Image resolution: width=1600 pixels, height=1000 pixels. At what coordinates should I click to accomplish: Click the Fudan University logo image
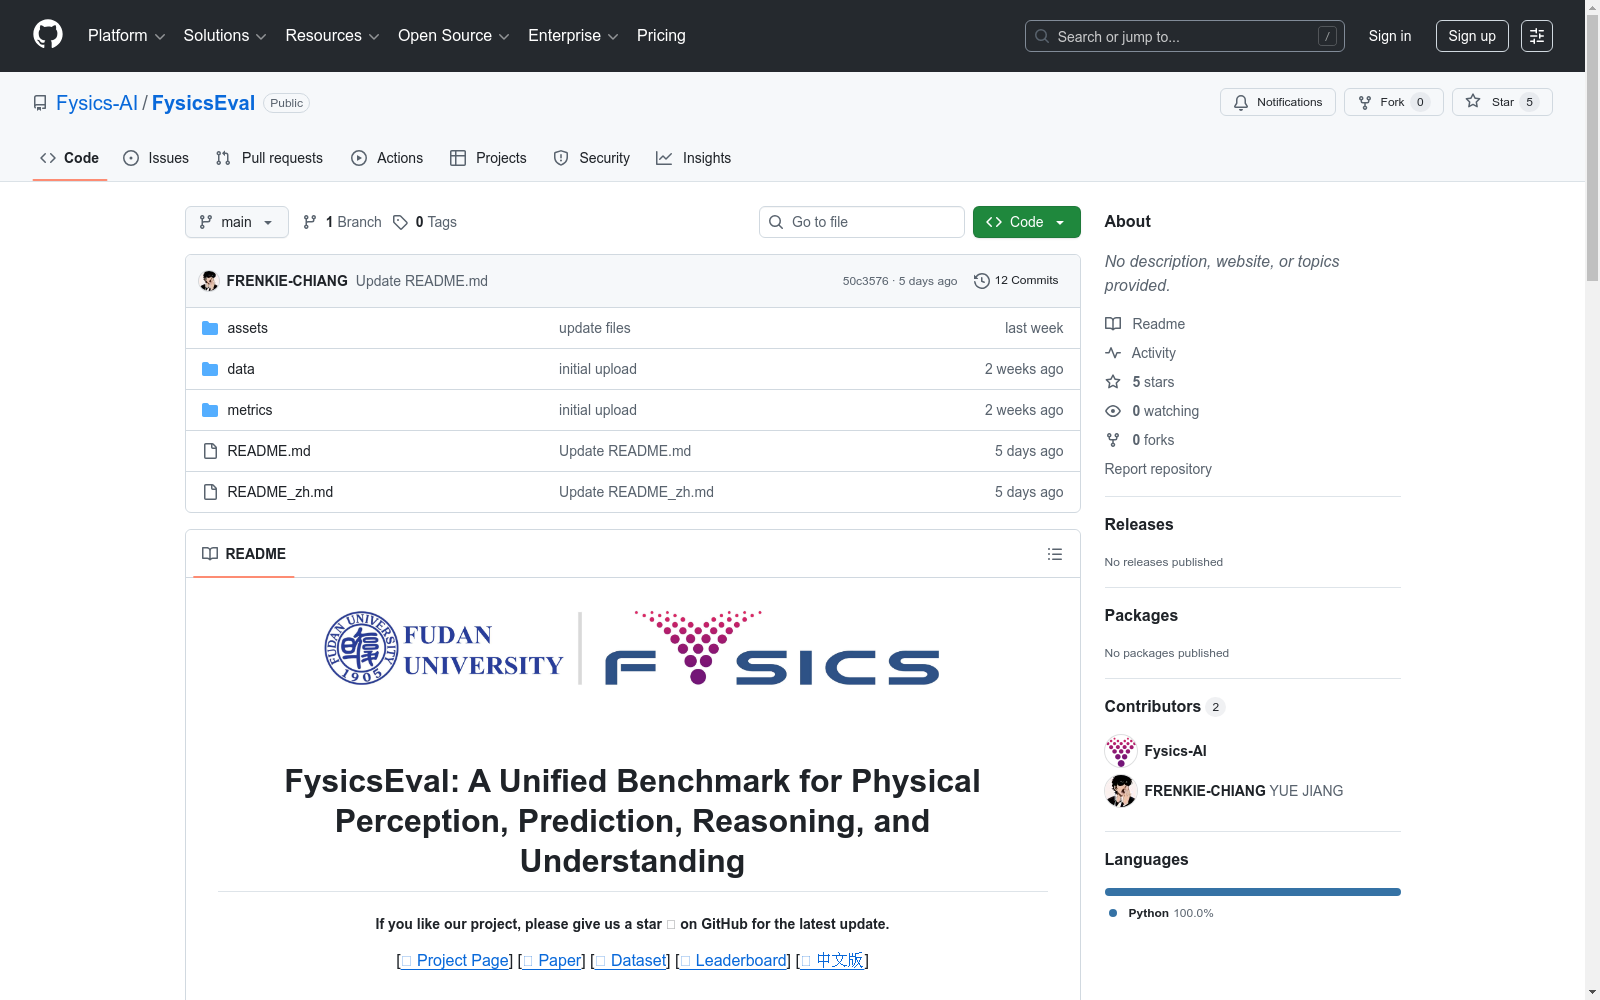[x=444, y=648]
